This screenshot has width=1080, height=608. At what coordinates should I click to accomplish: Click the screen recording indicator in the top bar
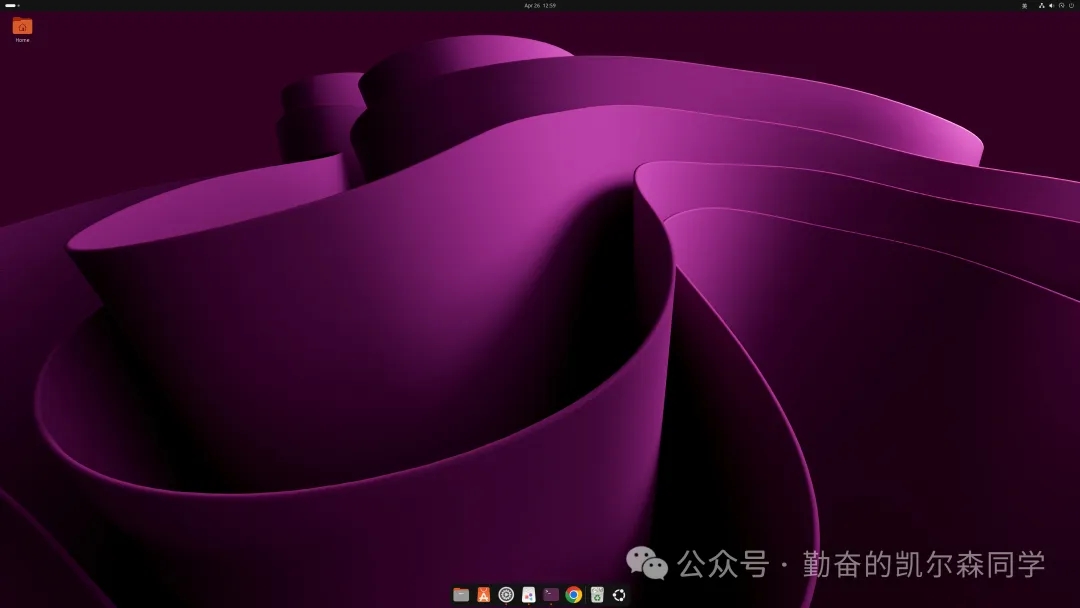tap(1061, 6)
